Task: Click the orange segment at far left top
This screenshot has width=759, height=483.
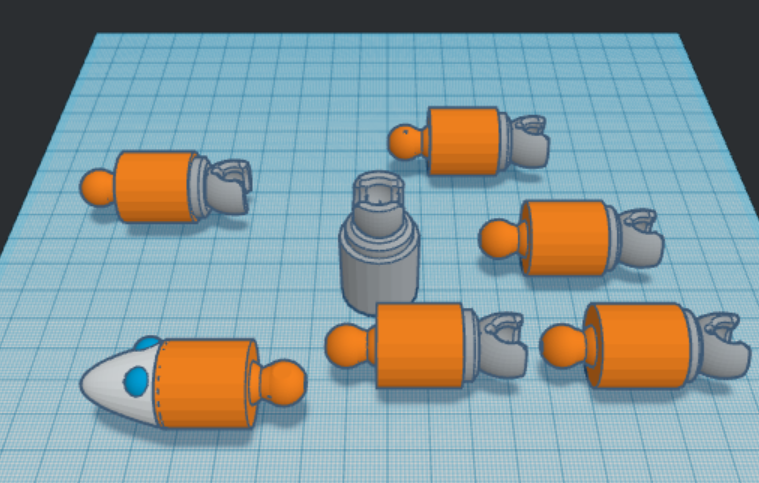Action: click(166, 187)
